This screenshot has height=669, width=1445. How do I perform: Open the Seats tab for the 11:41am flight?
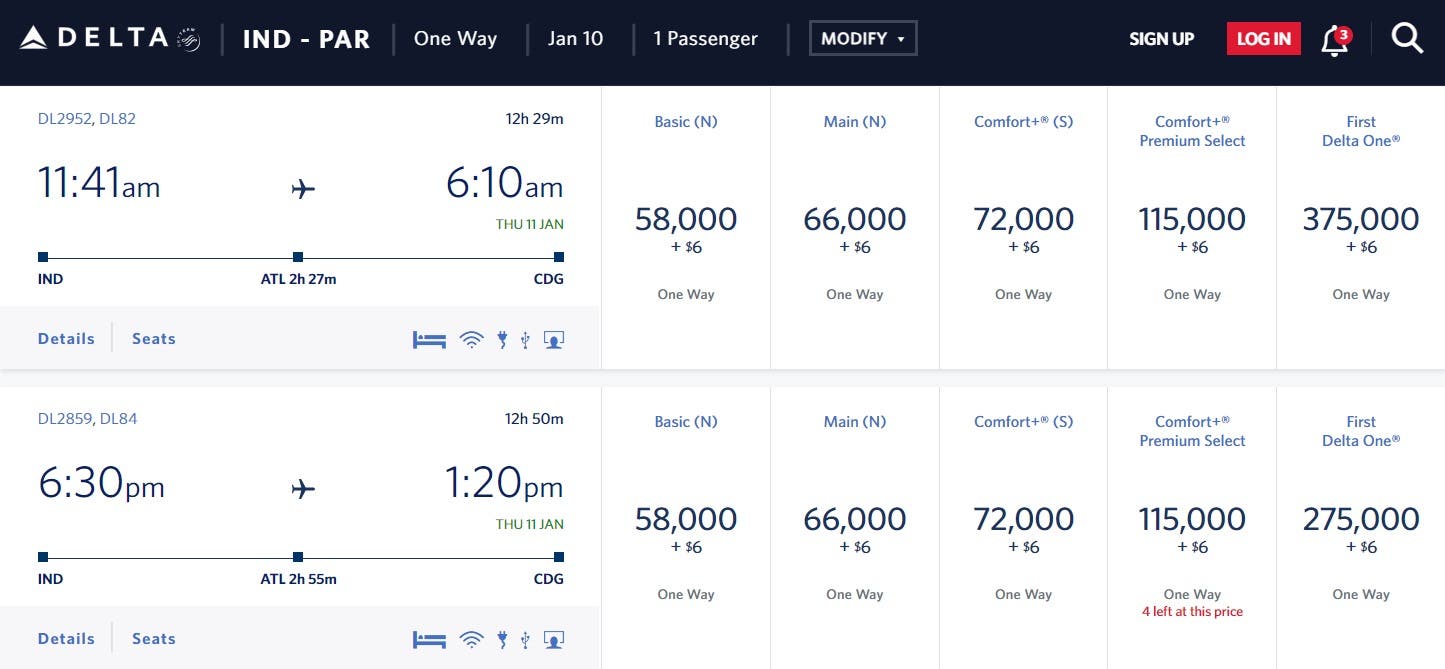[154, 339]
